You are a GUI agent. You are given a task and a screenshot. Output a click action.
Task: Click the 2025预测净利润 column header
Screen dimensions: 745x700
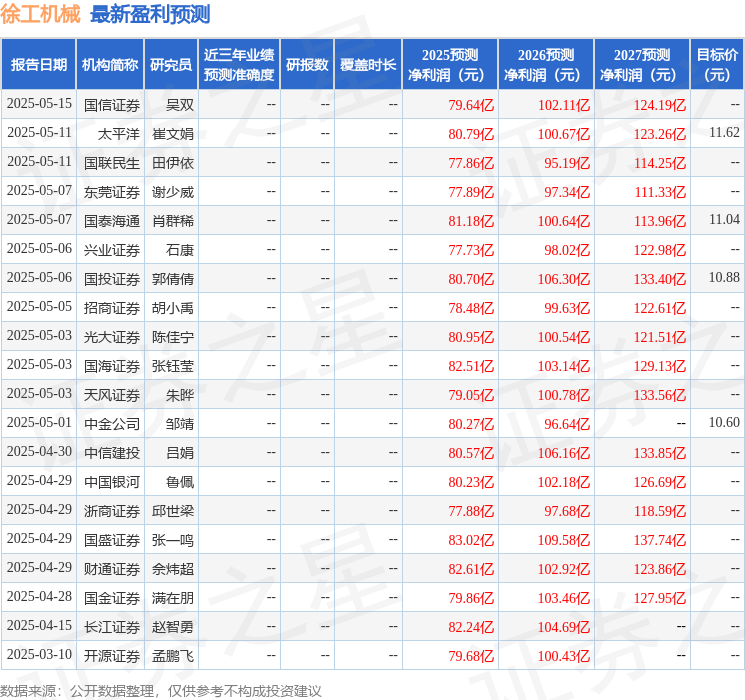tap(450, 64)
